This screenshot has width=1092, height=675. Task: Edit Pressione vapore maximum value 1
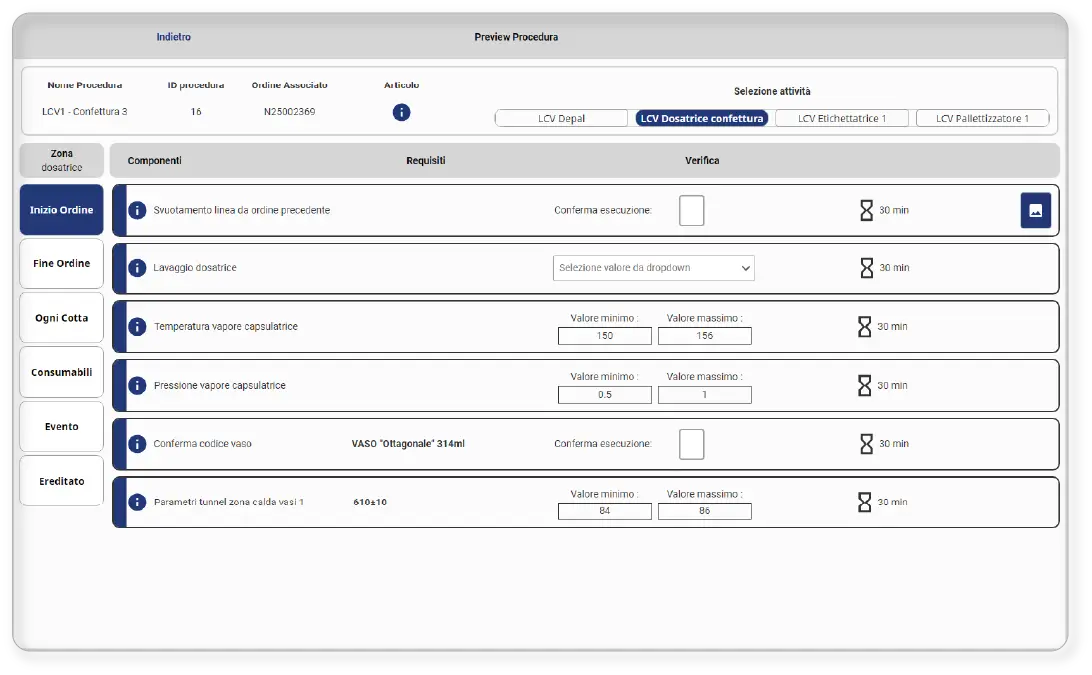705,395
